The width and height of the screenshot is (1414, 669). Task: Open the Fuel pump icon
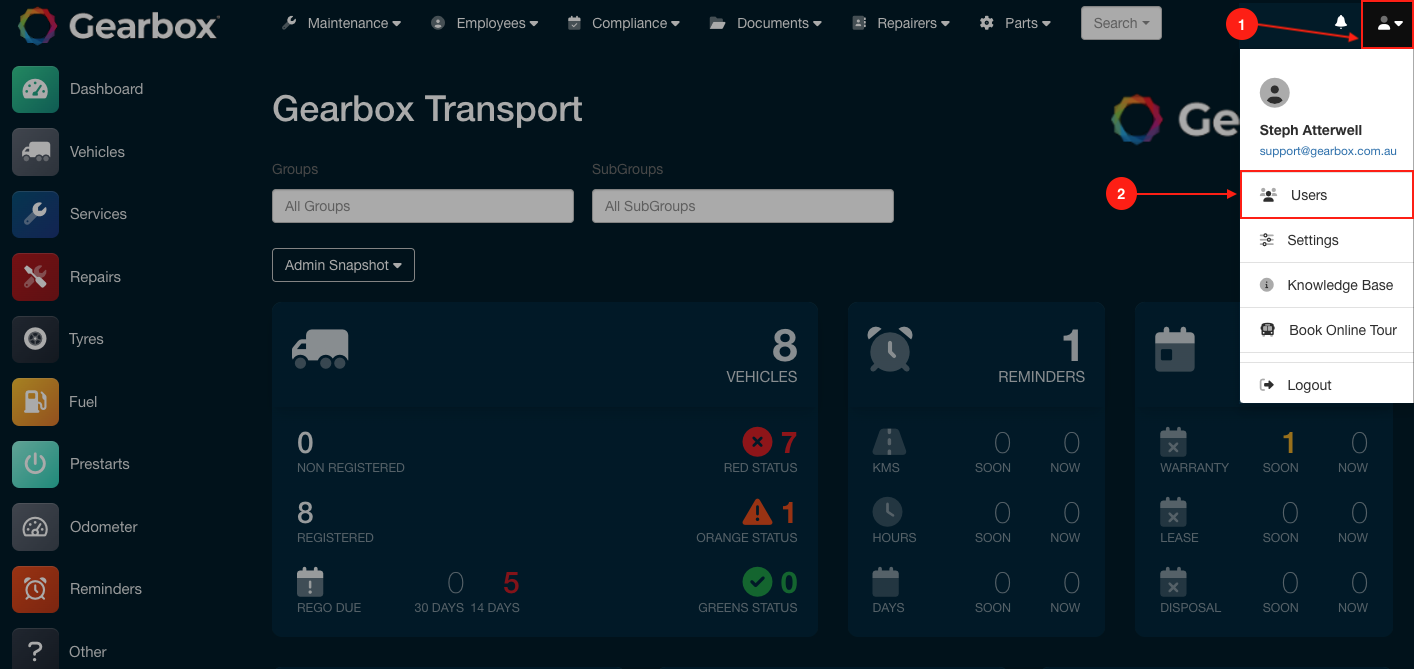(x=35, y=402)
